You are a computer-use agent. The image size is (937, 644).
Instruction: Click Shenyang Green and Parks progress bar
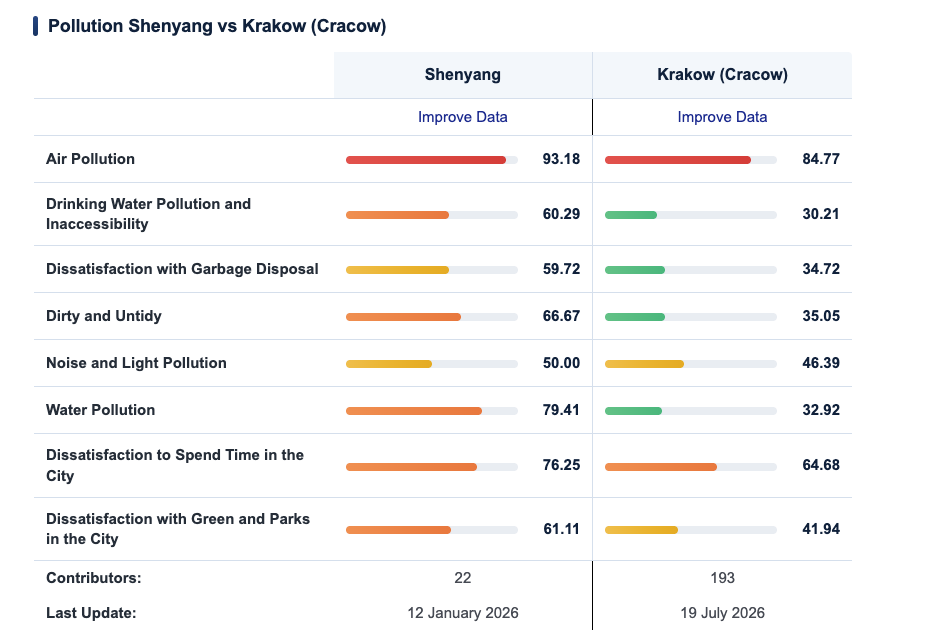tap(431, 530)
